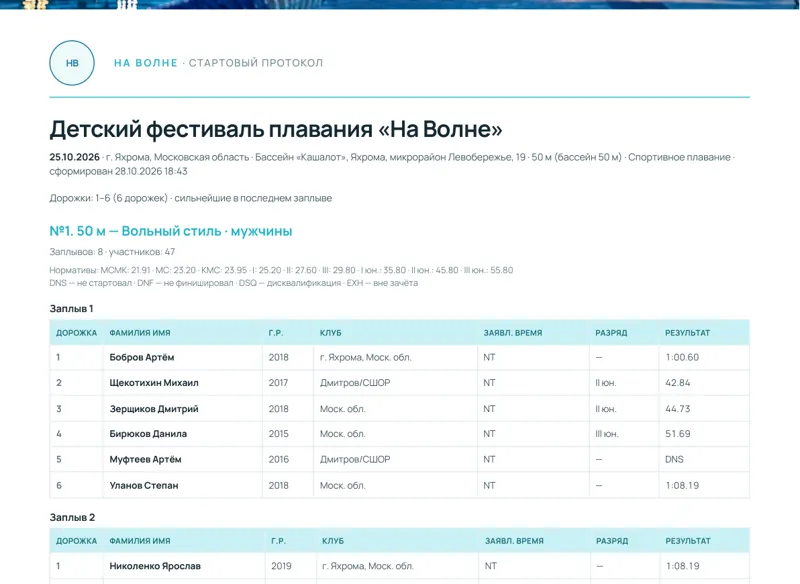Click 'РАЗРЯД' column header in Заплыв 1

pyautogui.click(x=611, y=333)
